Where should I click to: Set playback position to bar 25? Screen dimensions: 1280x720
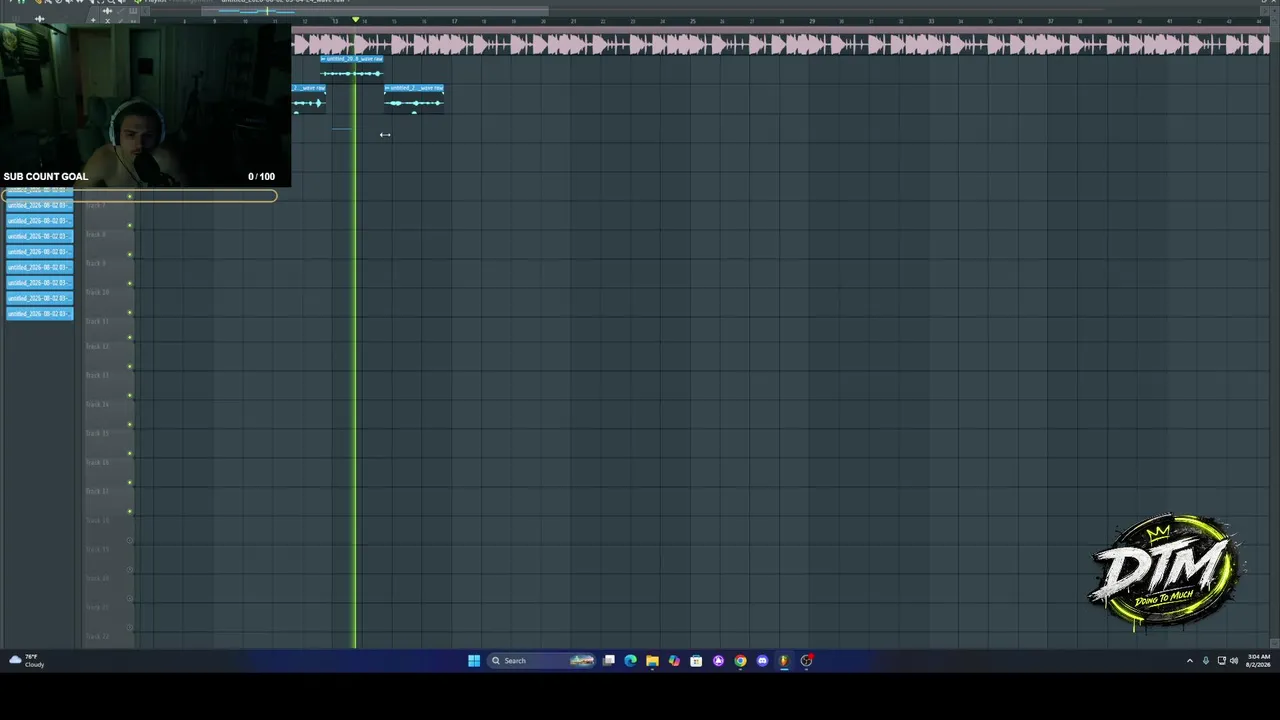click(692, 21)
